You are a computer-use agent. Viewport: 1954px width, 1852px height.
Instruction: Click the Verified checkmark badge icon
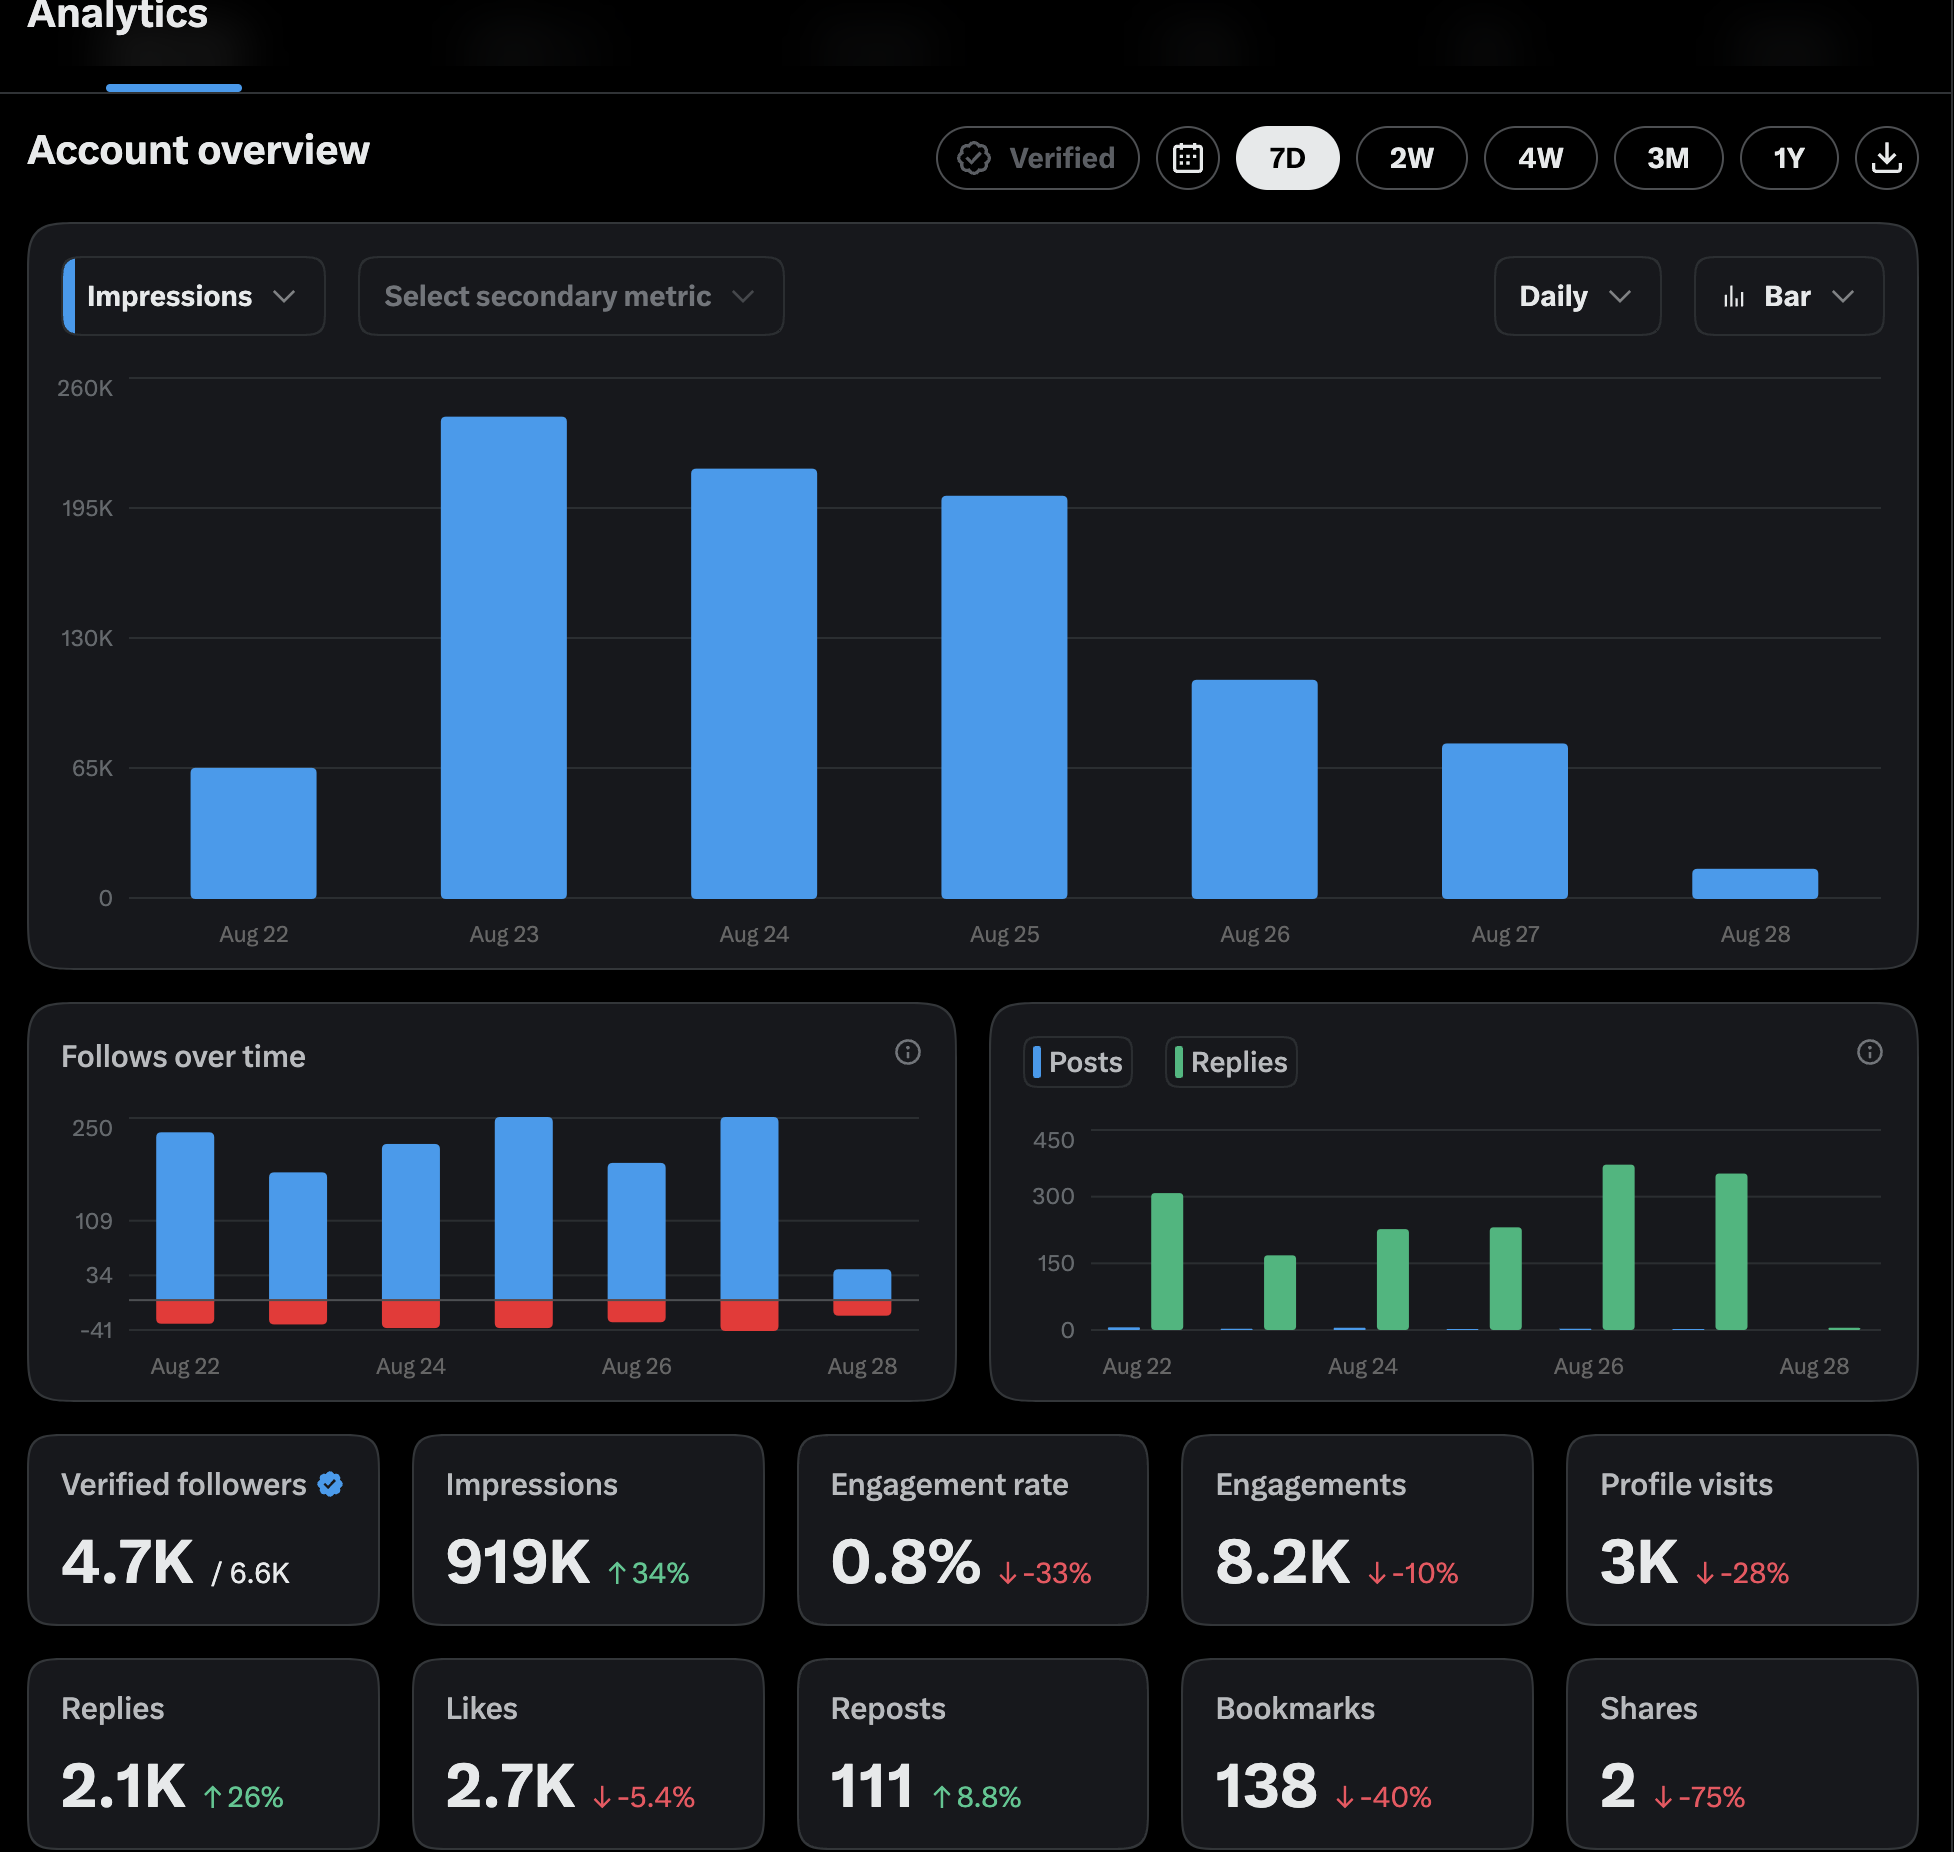(x=974, y=158)
